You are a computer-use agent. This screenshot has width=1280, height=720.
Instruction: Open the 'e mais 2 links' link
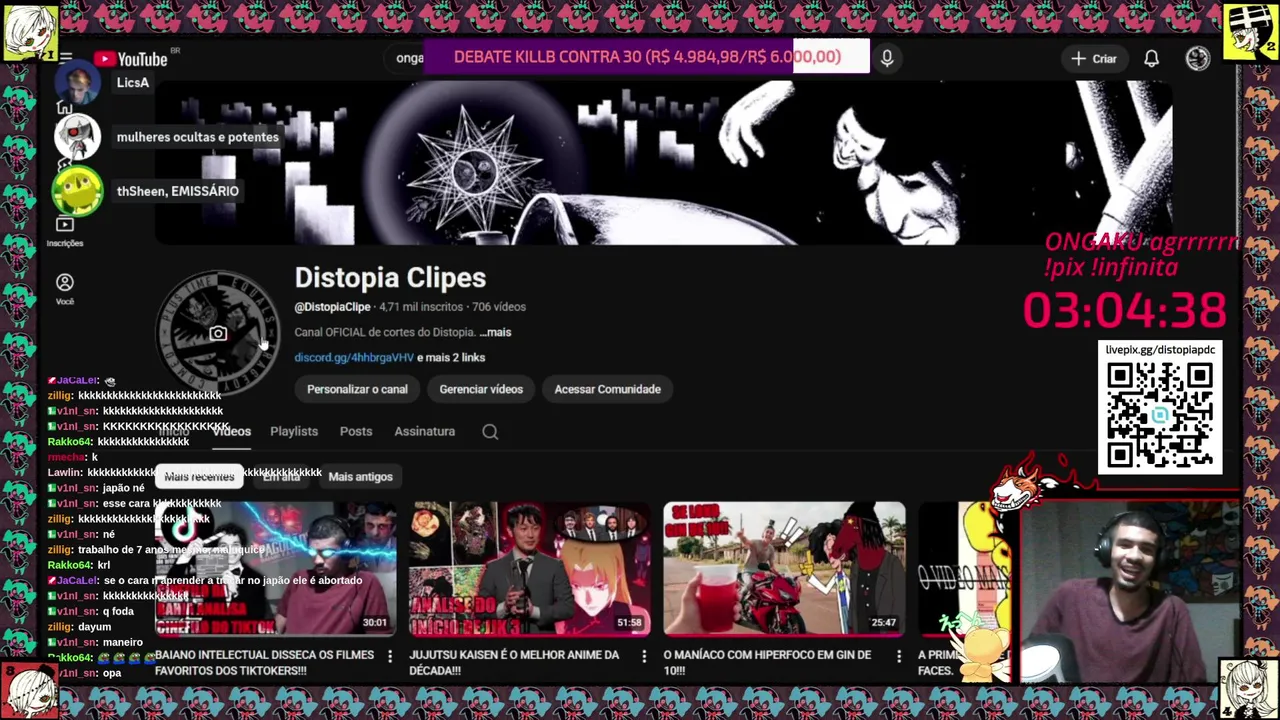coord(451,357)
